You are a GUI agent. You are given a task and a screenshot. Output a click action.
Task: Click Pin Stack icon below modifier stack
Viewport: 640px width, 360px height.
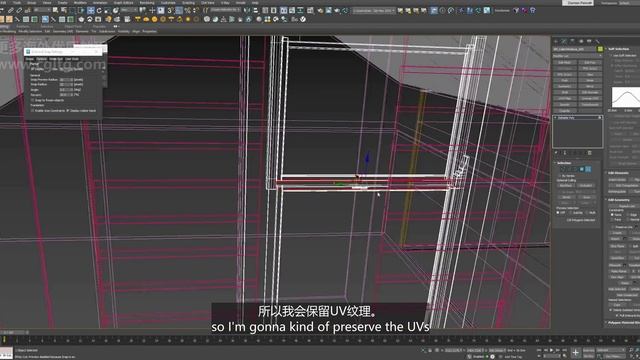[x=556, y=153]
